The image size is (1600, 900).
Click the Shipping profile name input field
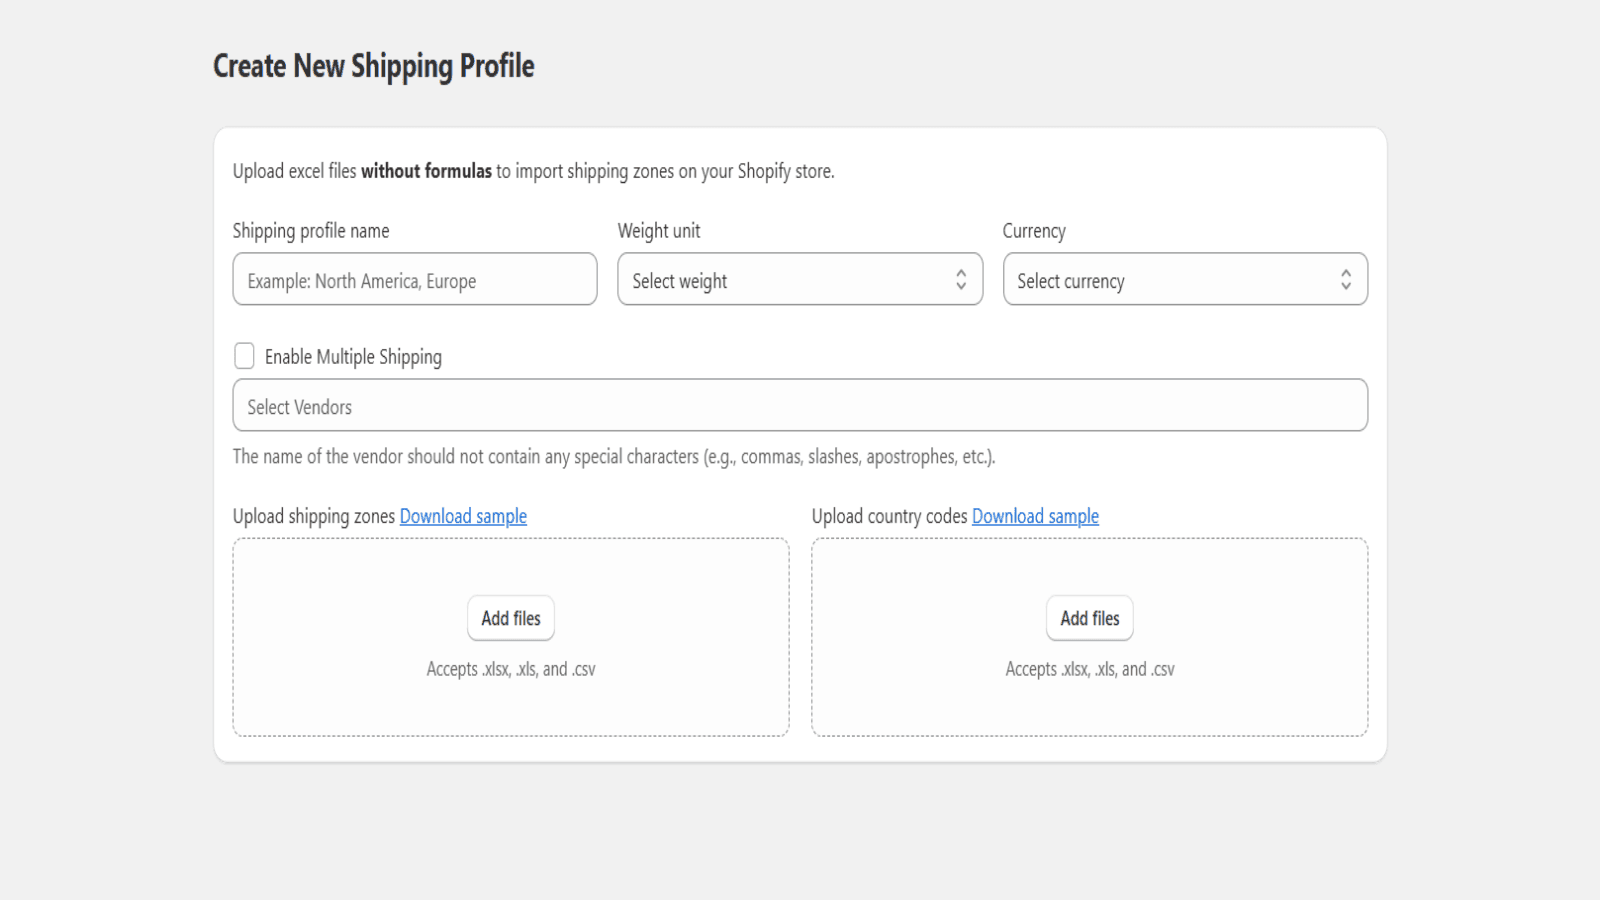pos(414,280)
